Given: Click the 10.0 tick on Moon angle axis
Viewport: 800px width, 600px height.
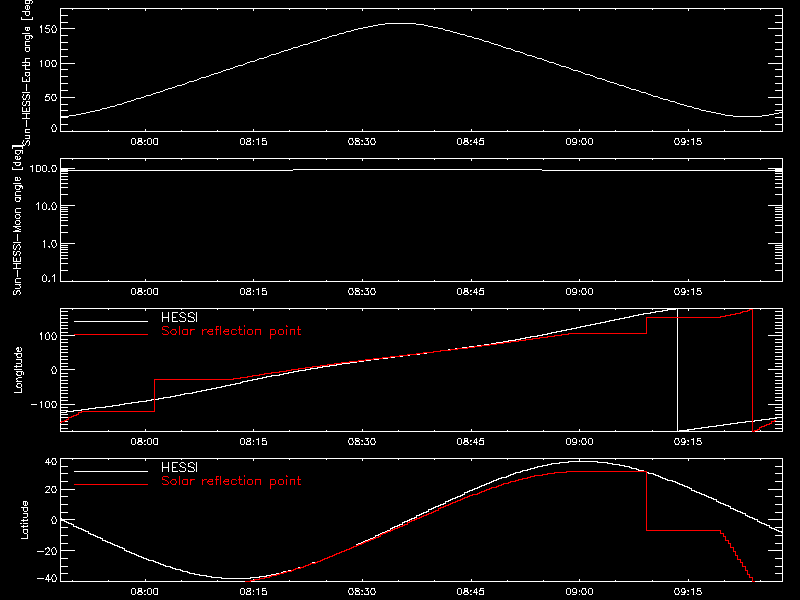Looking at the screenshot, I should click(46, 206).
